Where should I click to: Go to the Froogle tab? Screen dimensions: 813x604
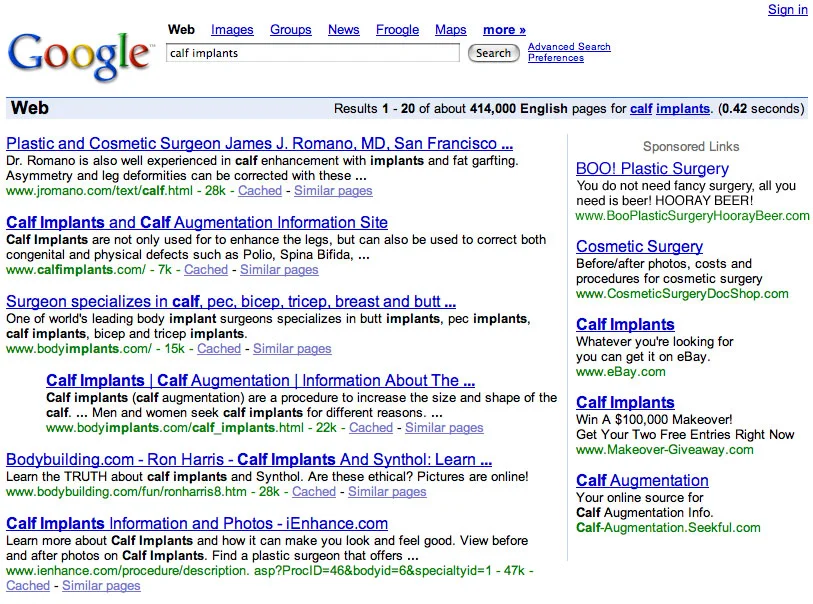pos(397,30)
